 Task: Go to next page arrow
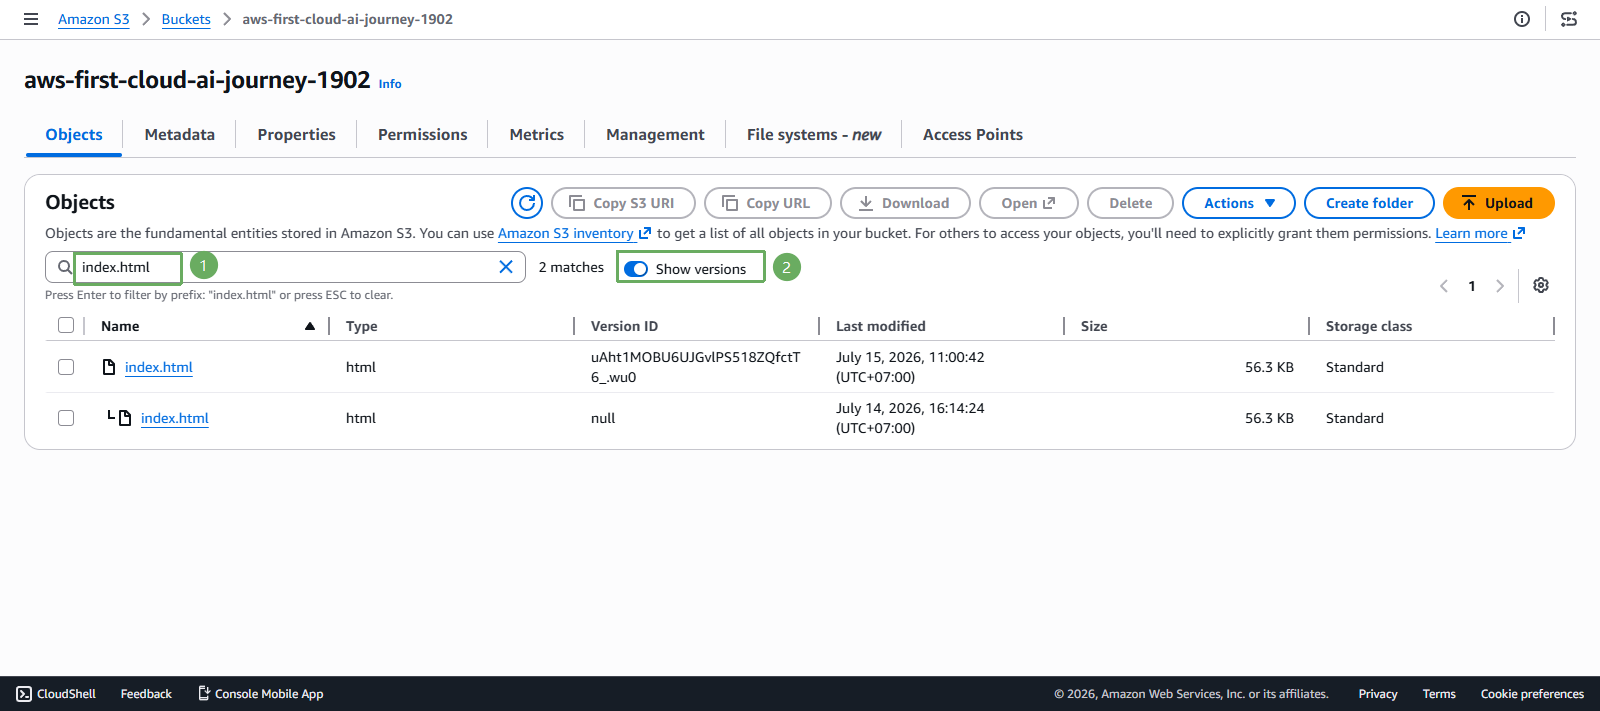1500,286
